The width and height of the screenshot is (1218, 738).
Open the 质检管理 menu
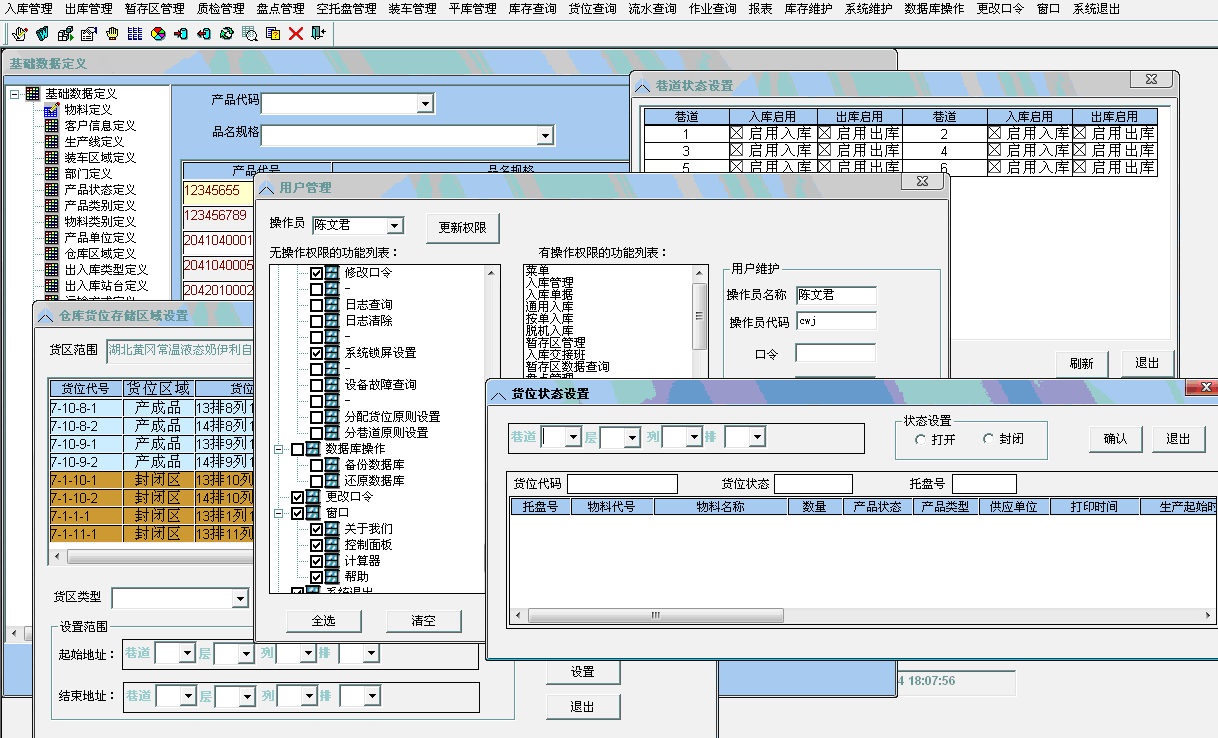pos(220,8)
